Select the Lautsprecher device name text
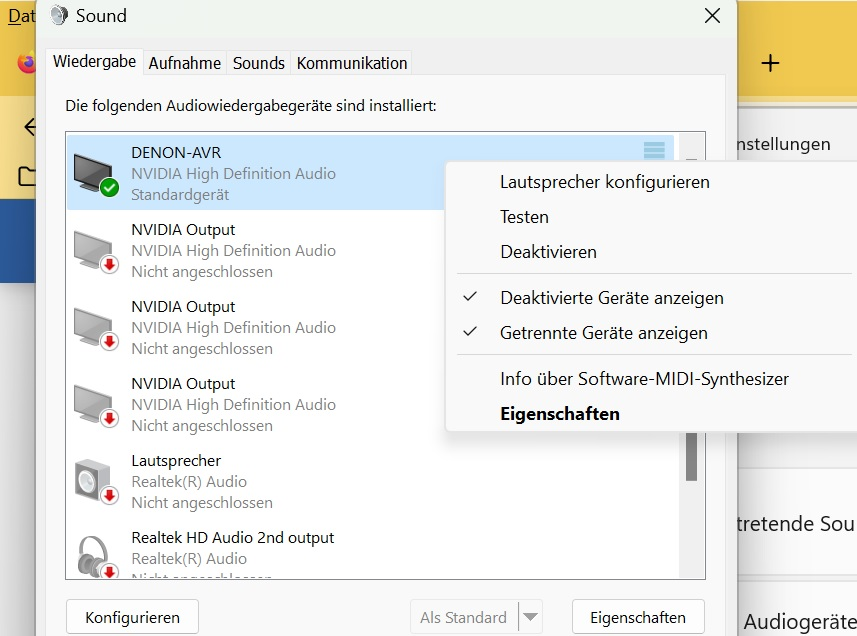857x636 pixels. click(x=176, y=461)
